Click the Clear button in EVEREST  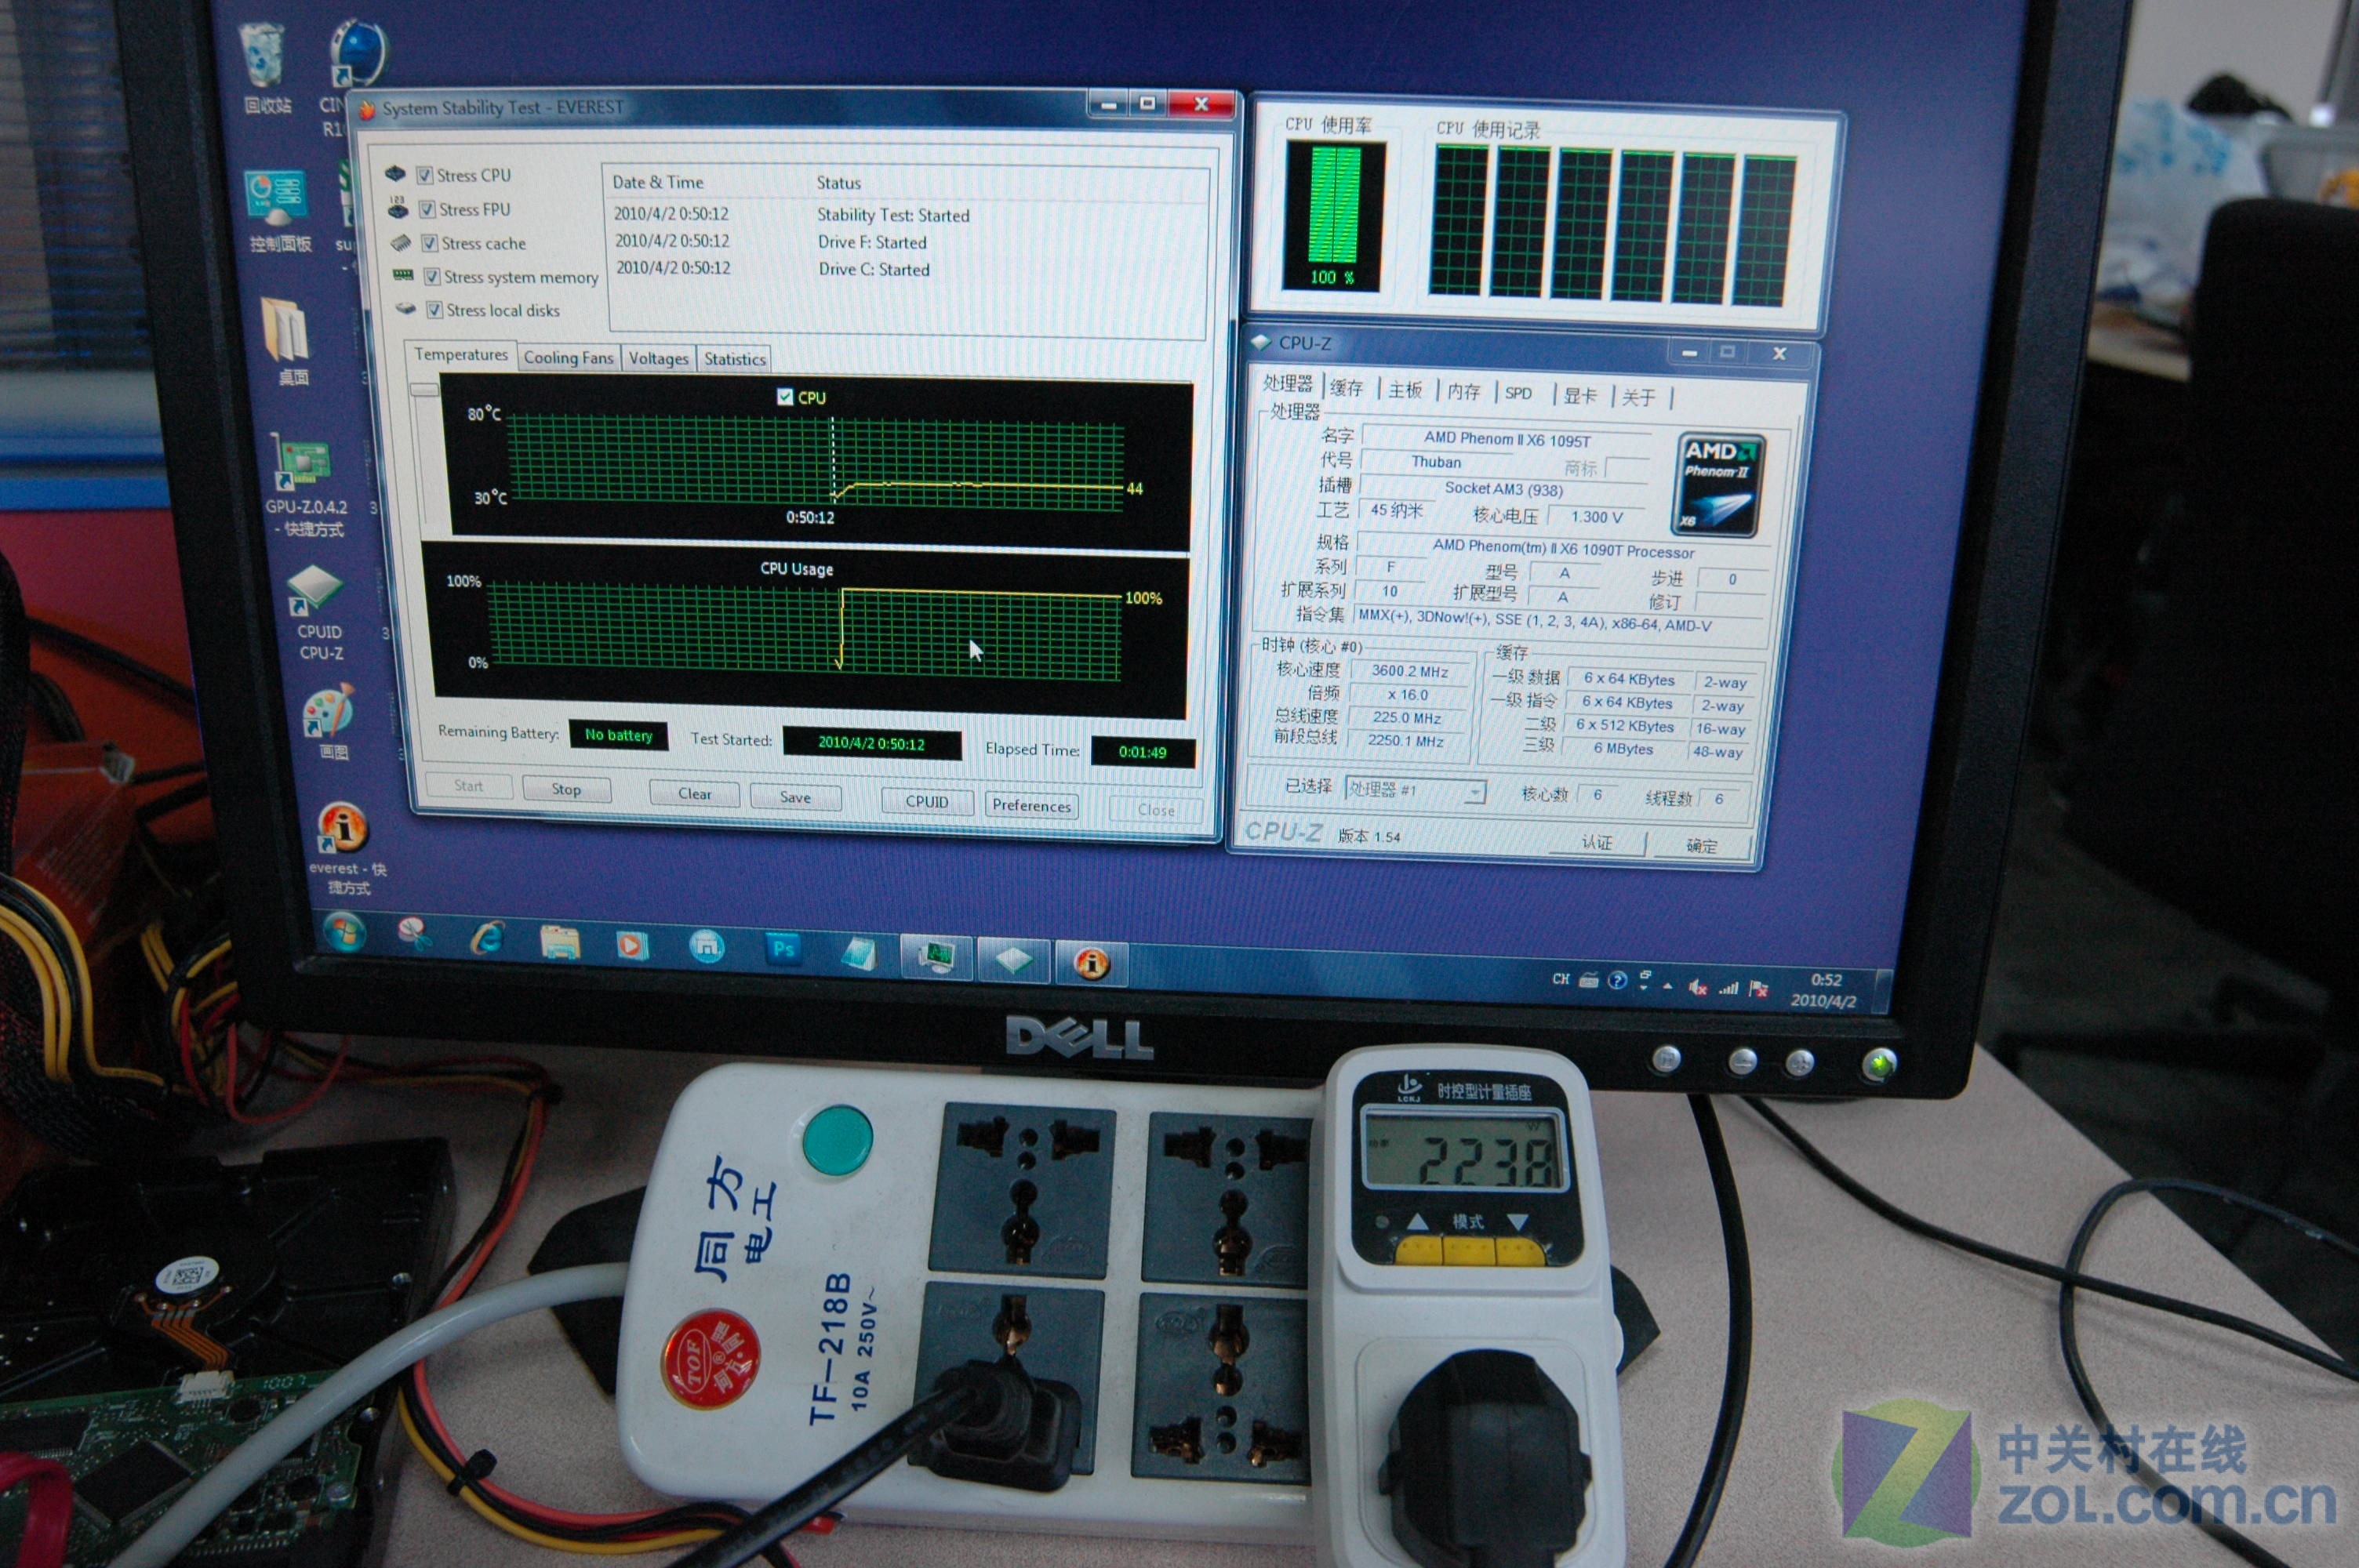[x=695, y=794]
